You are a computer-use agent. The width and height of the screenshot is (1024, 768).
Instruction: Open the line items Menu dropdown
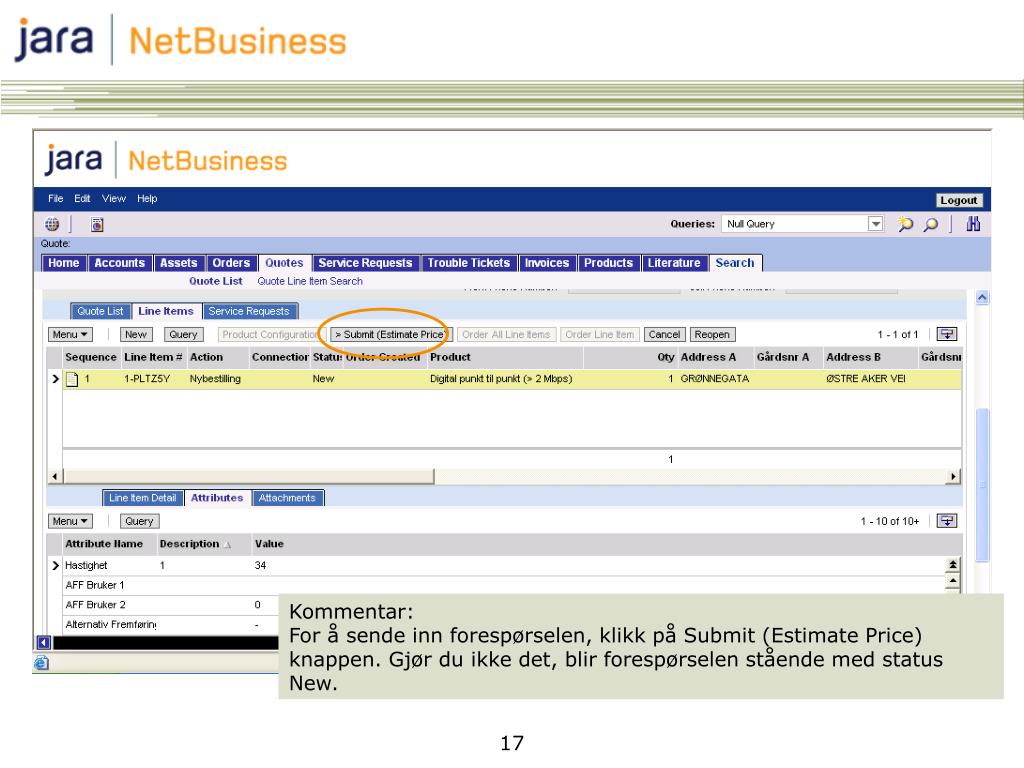click(70, 334)
